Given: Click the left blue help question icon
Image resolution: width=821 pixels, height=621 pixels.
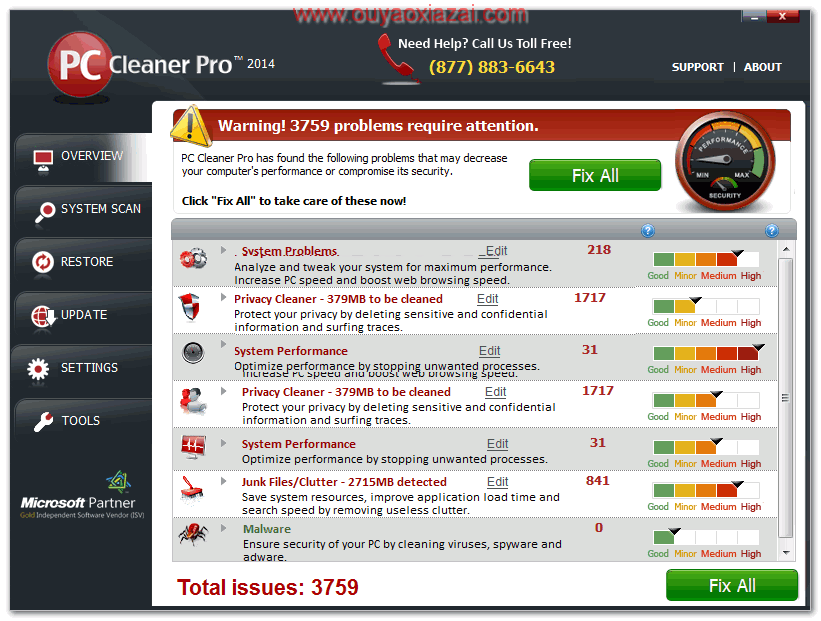Looking at the screenshot, I should coord(648,230).
